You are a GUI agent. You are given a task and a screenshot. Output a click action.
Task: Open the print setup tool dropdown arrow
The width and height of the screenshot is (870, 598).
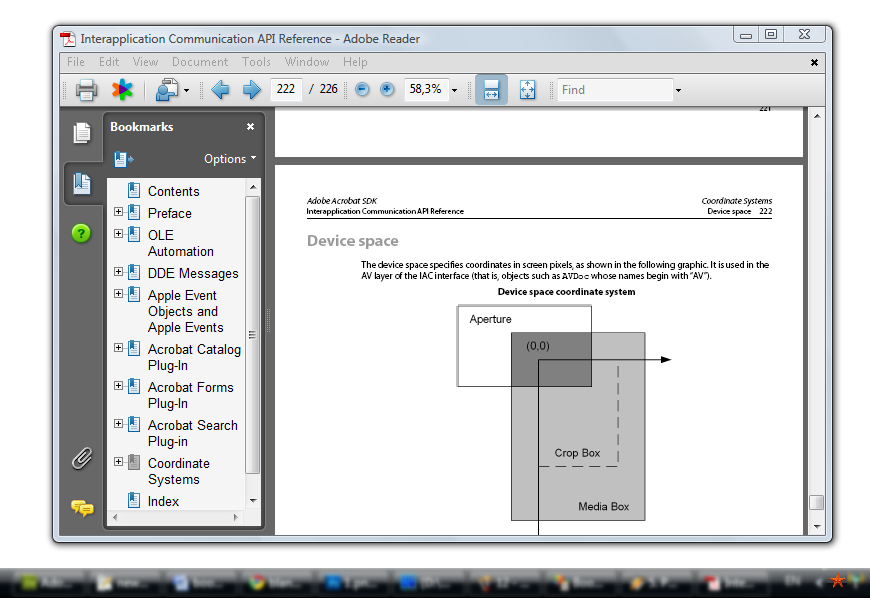click(x=186, y=90)
